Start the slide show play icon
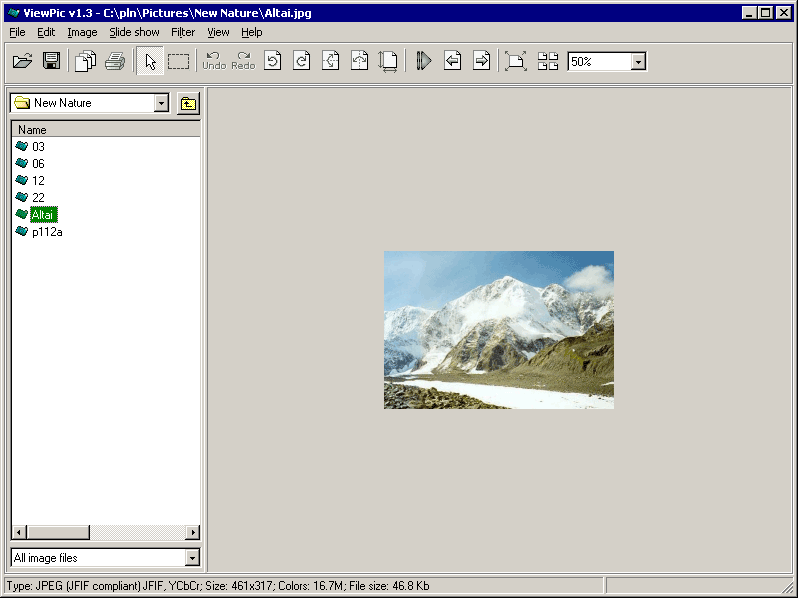 pos(423,61)
